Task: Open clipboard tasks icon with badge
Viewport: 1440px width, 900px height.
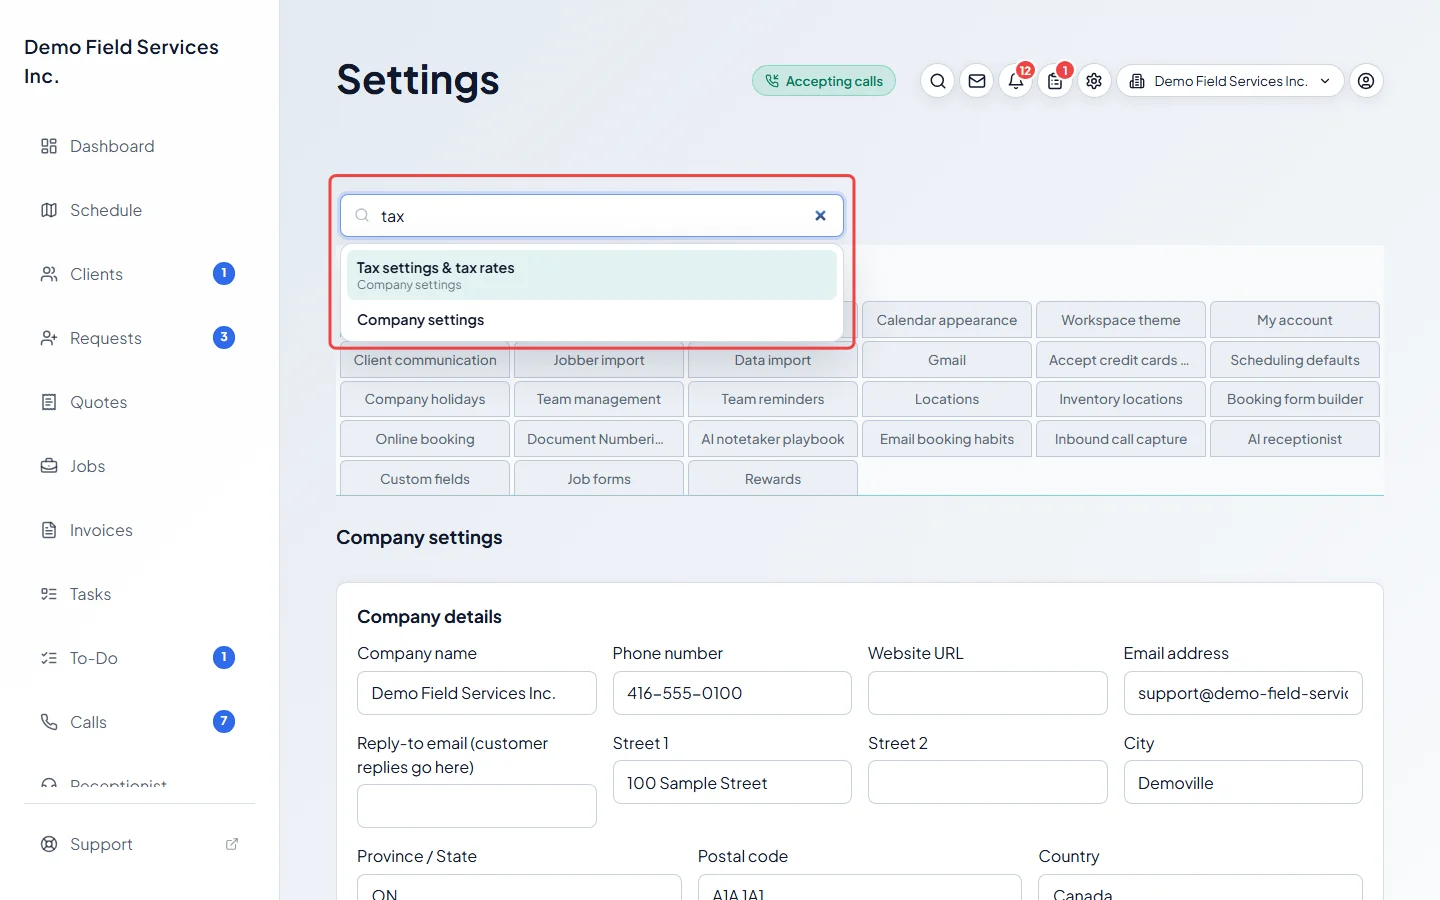Action: pos(1055,81)
